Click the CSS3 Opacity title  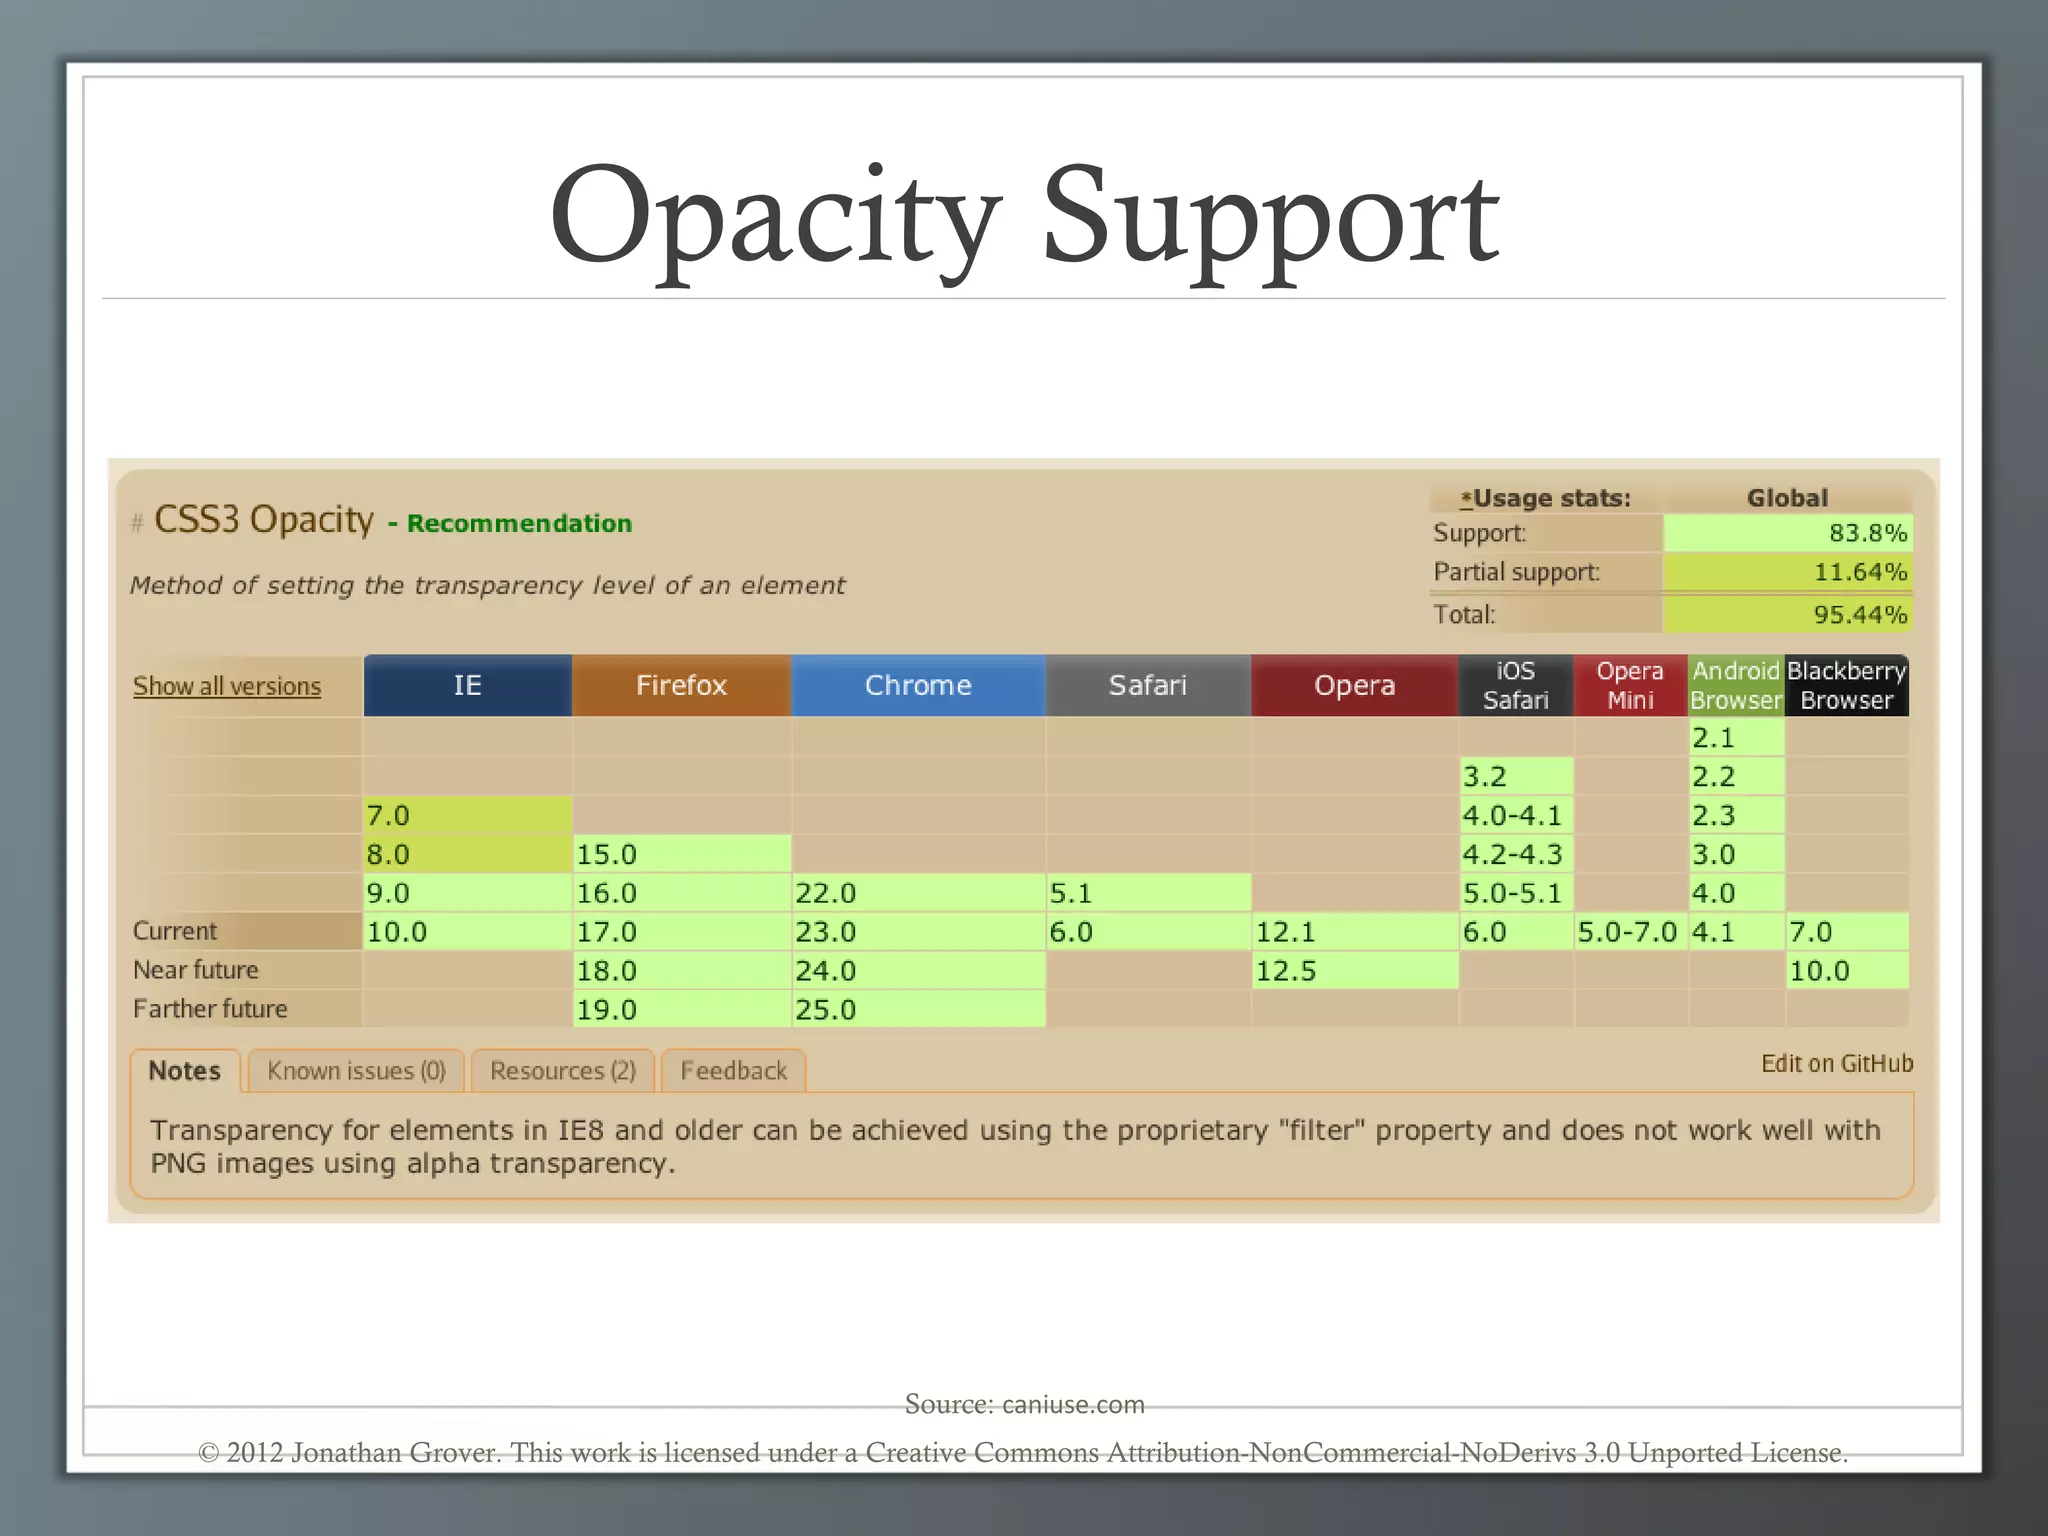264,520
